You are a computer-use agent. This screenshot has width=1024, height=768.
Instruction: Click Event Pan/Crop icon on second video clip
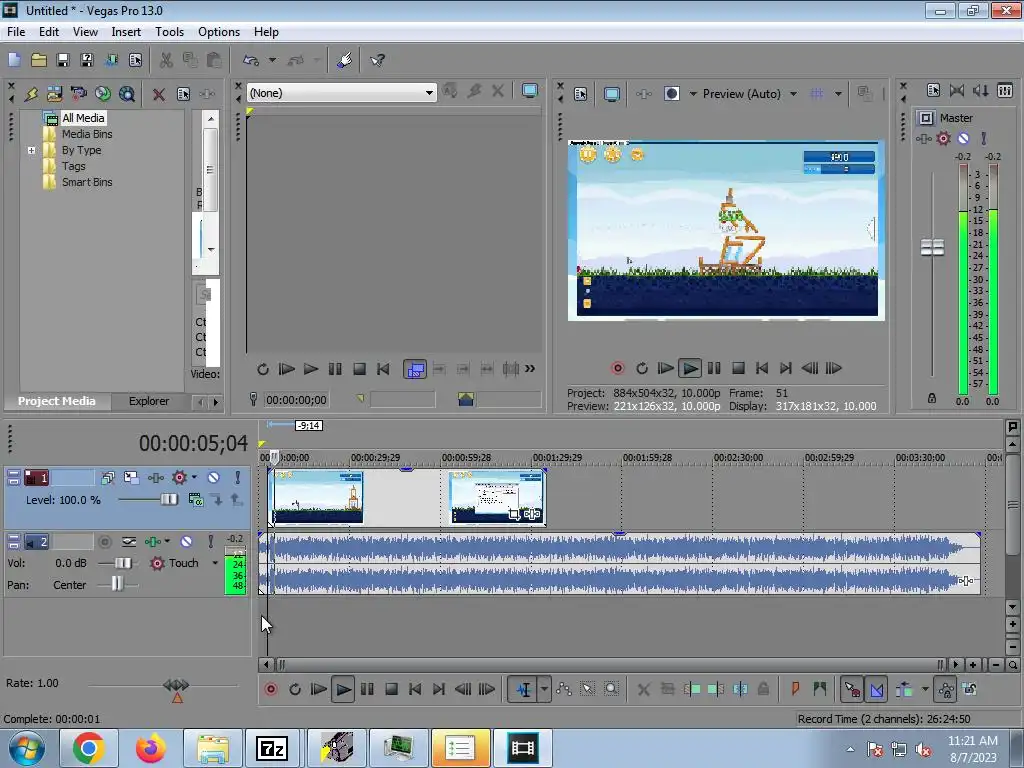pyautogui.click(x=513, y=515)
